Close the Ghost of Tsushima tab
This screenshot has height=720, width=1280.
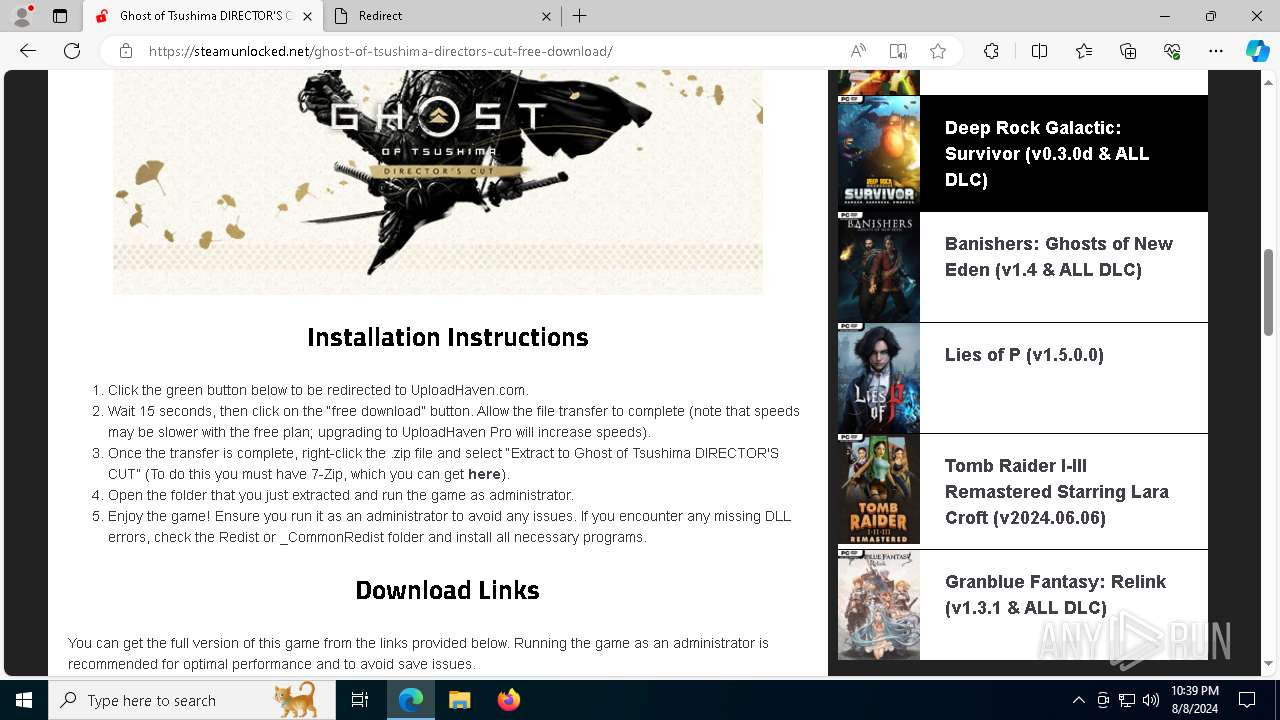coord(307,16)
